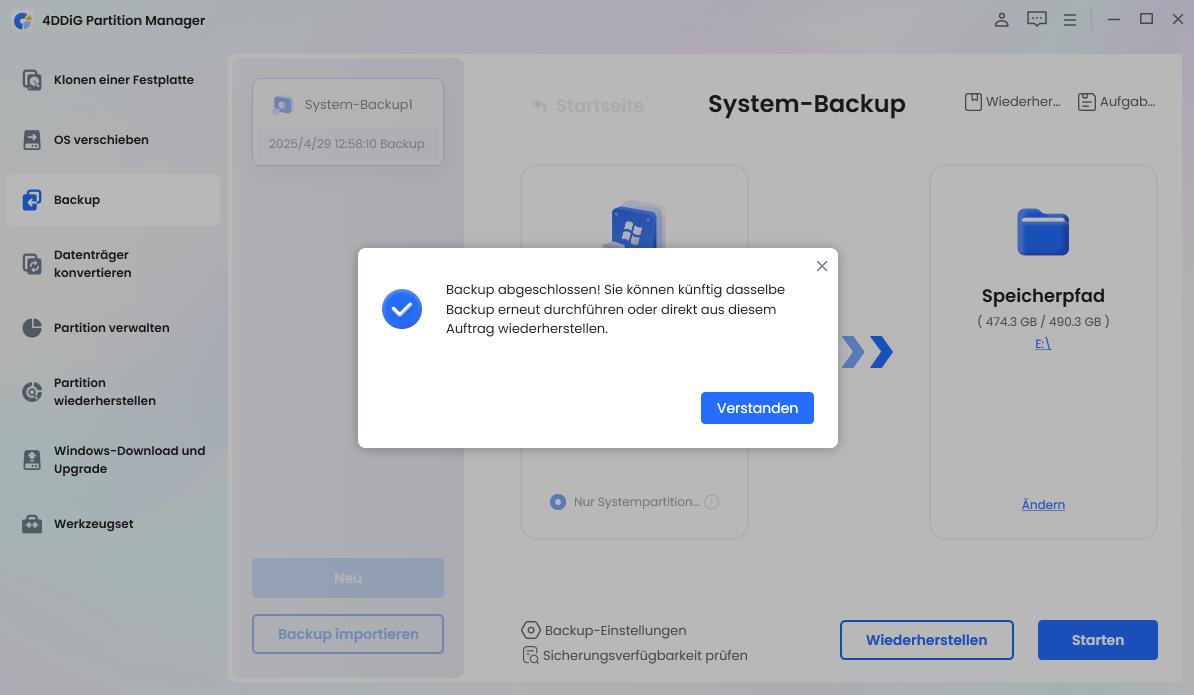This screenshot has height=695, width=1194.
Task: Click the Neu button
Action: (348, 578)
